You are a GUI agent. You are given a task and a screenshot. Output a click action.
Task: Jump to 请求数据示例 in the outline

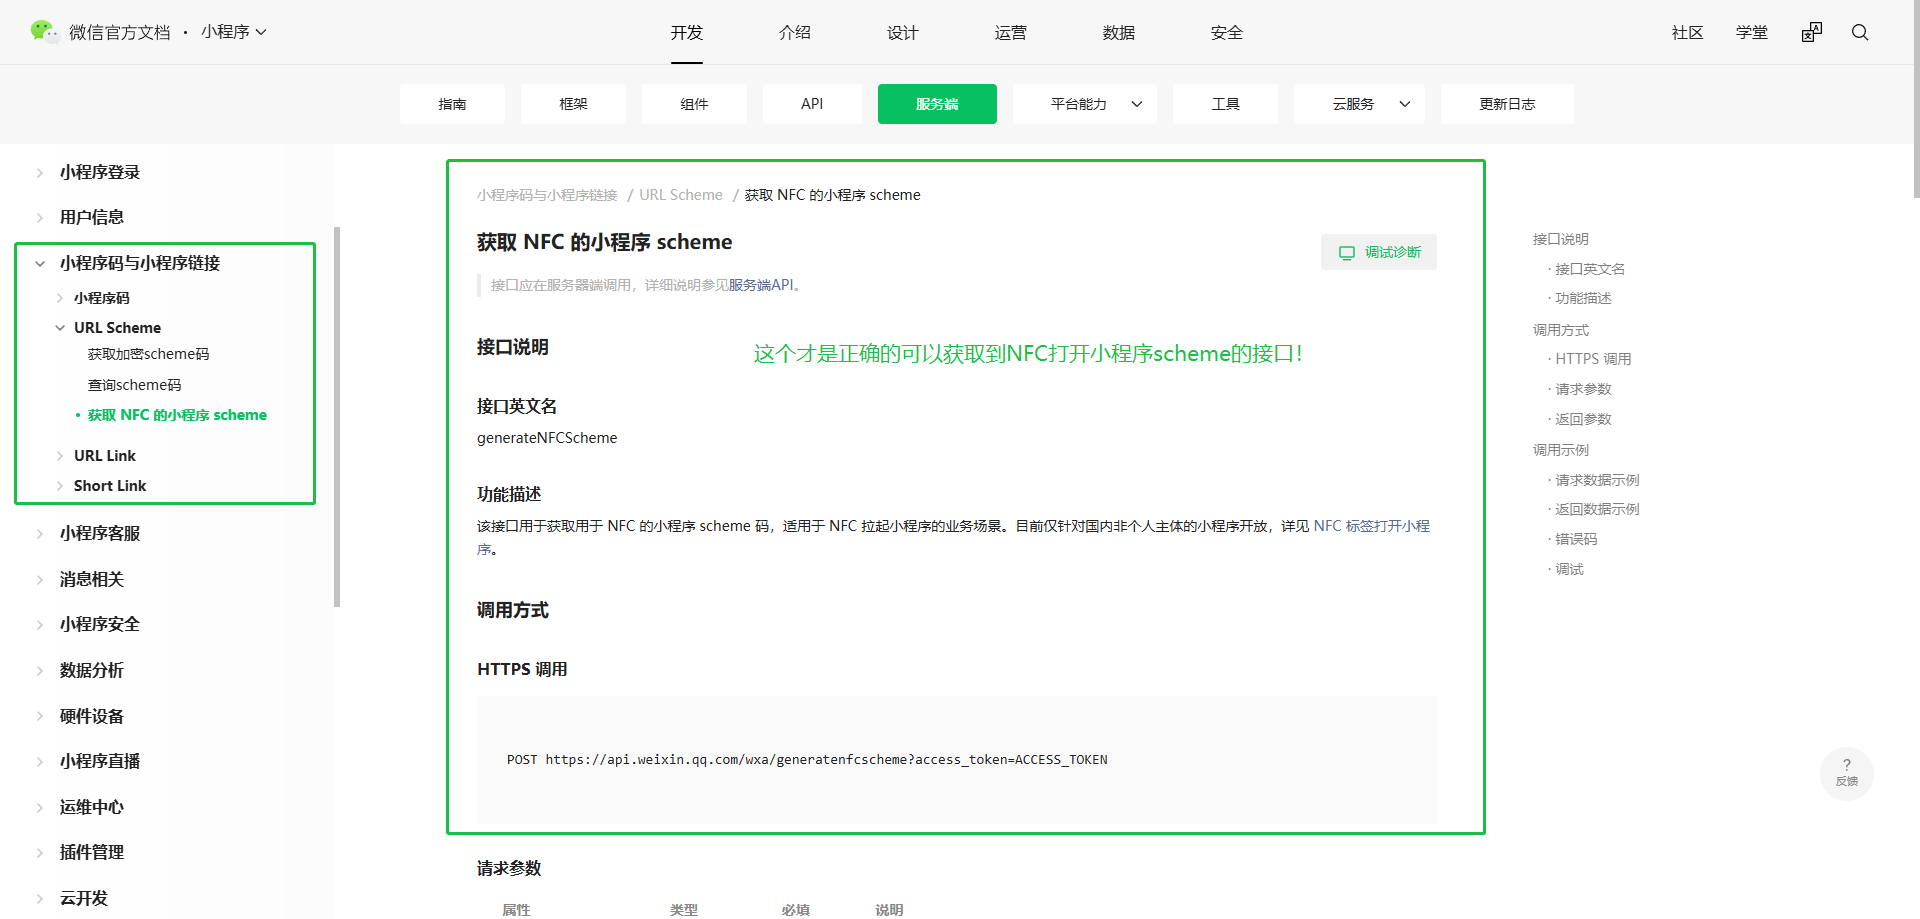(1597, 480)
